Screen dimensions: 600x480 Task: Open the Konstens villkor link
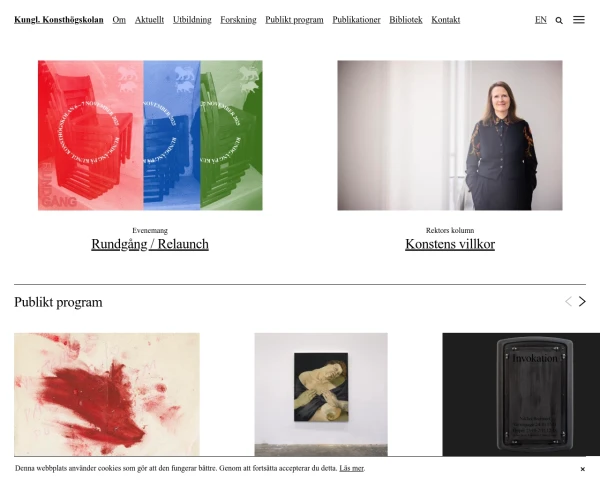(450, 244)
